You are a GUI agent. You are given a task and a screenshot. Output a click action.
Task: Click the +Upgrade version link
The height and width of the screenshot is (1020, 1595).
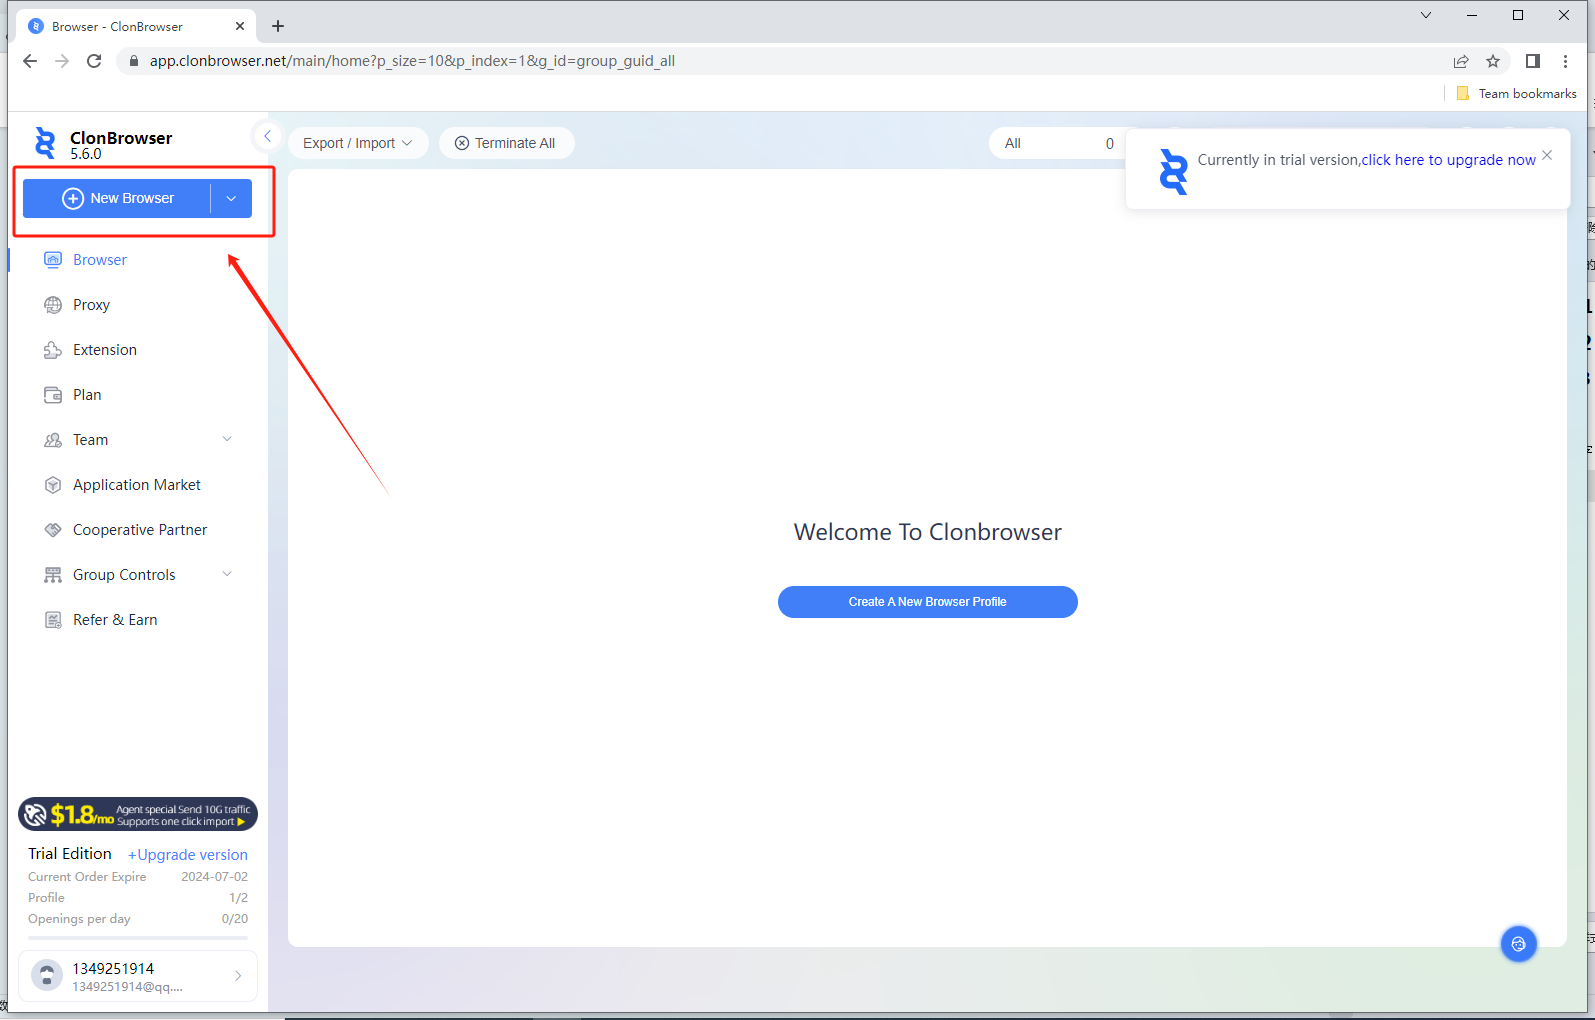[188, 855]
